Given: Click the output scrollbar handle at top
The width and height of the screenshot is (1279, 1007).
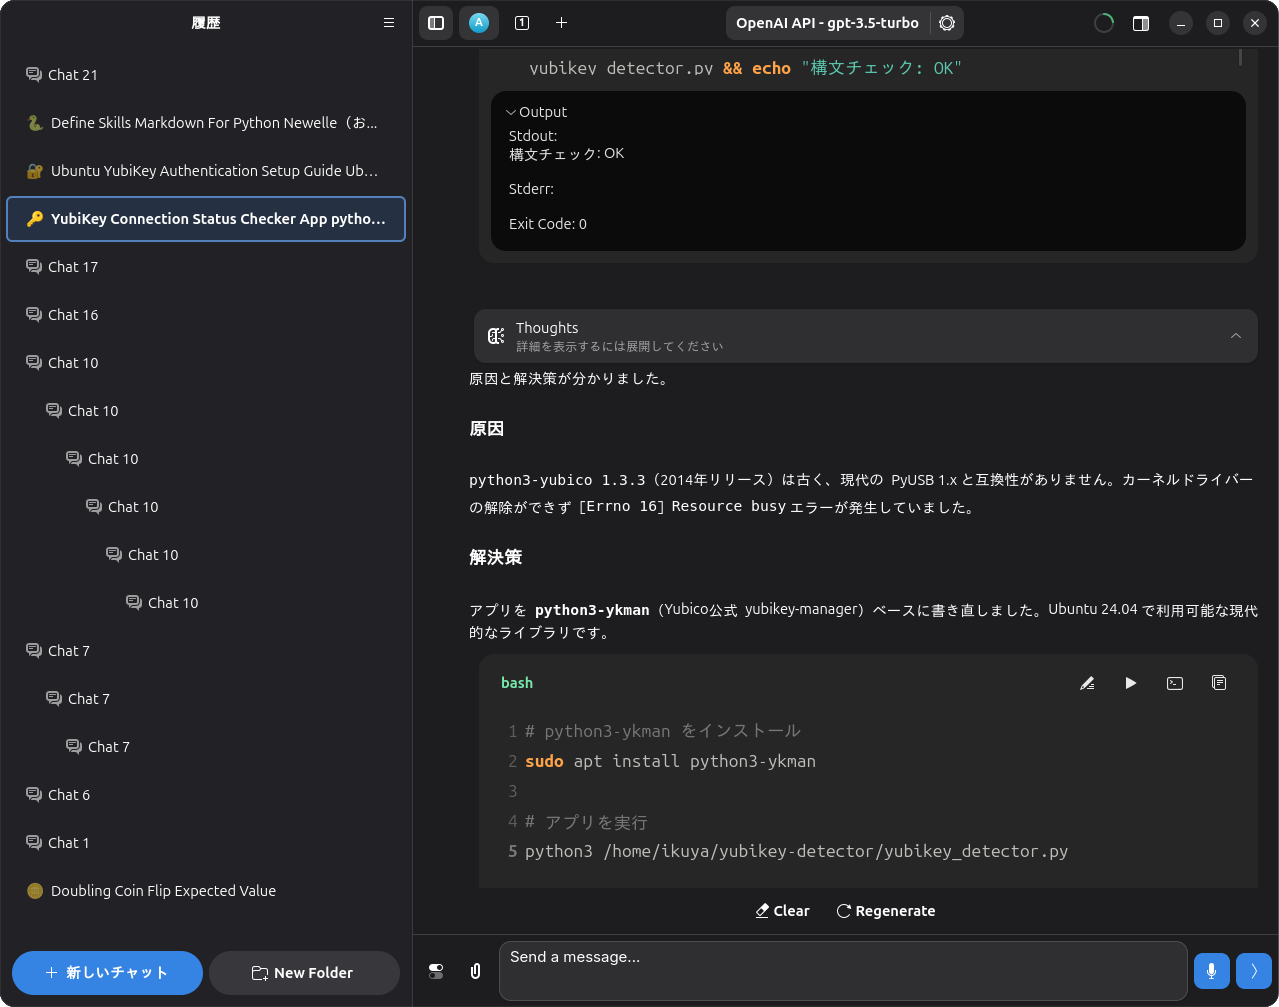Looking at the screenshot, I should (x=1241, y=57).
